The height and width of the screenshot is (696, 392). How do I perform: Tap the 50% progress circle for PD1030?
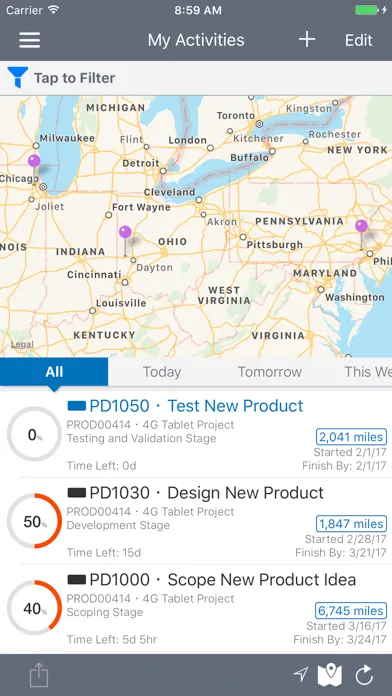pyautogui.click(x=35, y=521)
